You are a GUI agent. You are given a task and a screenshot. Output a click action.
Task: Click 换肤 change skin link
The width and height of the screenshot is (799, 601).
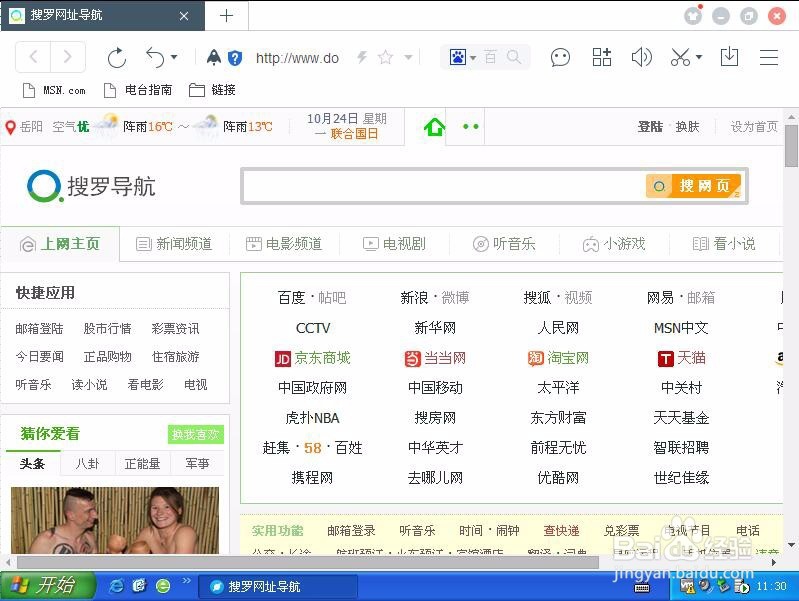click(x=687, y=126)
